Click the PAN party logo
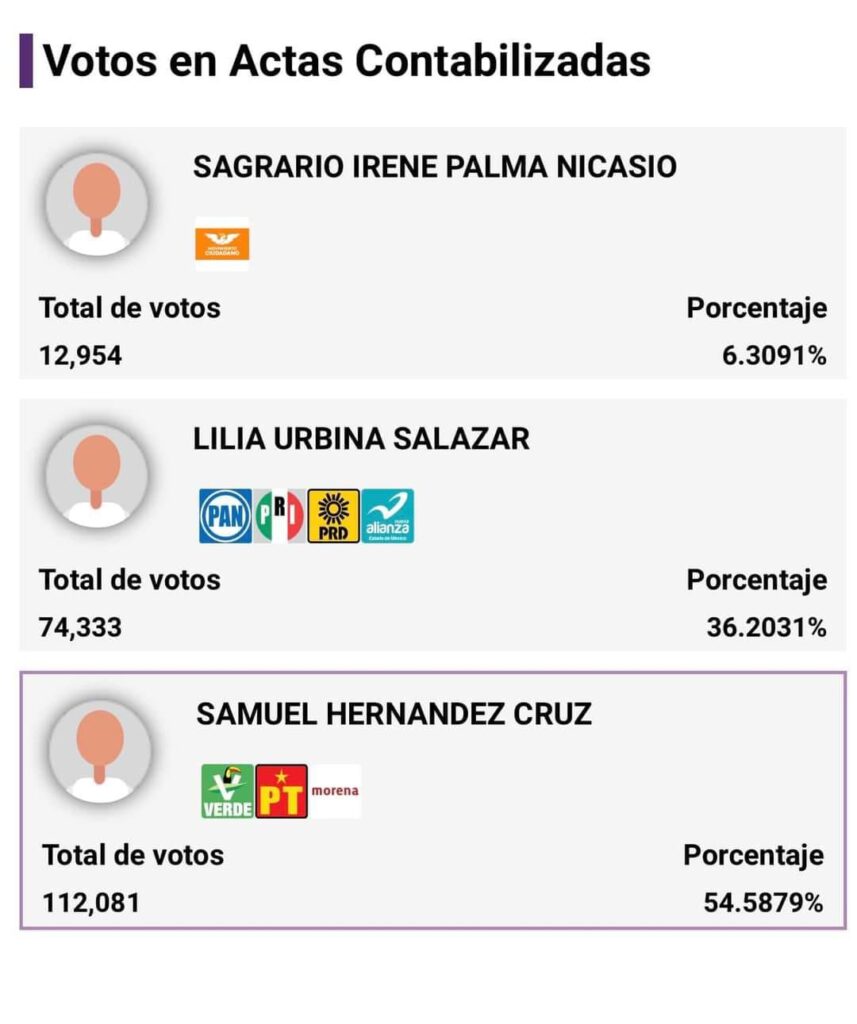Viewport: 857px width, 1024px height. point(225,516)
